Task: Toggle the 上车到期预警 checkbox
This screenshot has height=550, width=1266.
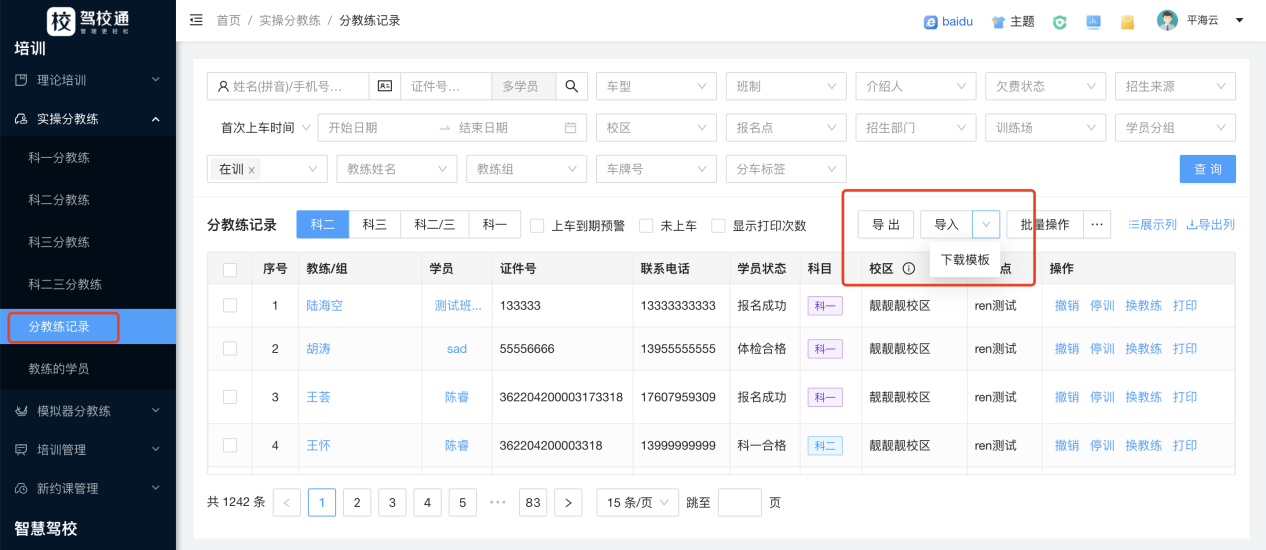Action: [x=537, y=226]
